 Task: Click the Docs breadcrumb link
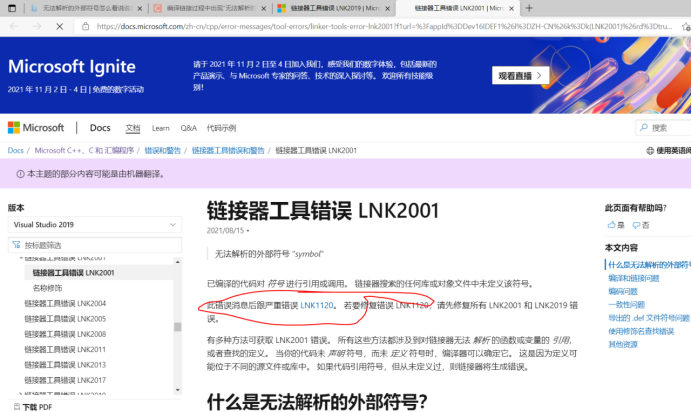(15, 150)
